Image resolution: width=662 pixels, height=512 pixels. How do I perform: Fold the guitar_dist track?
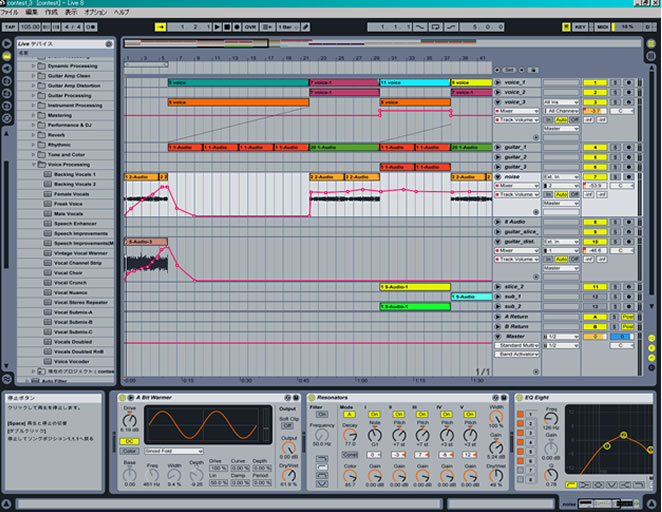(x=498, y=242)
